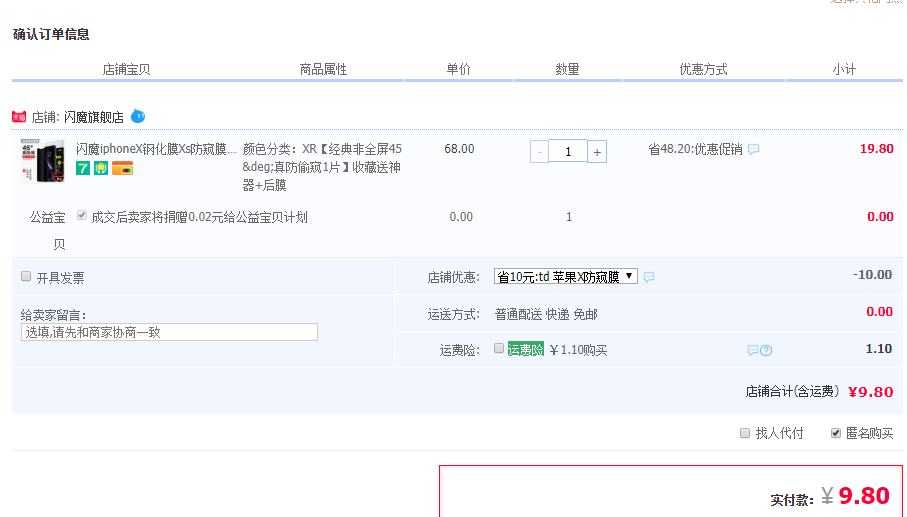The height and width of the screenshot is (517, 907).
Task: Check the 找人代付 checkbox
Action: pyautogui.click(x=745, y=433)
